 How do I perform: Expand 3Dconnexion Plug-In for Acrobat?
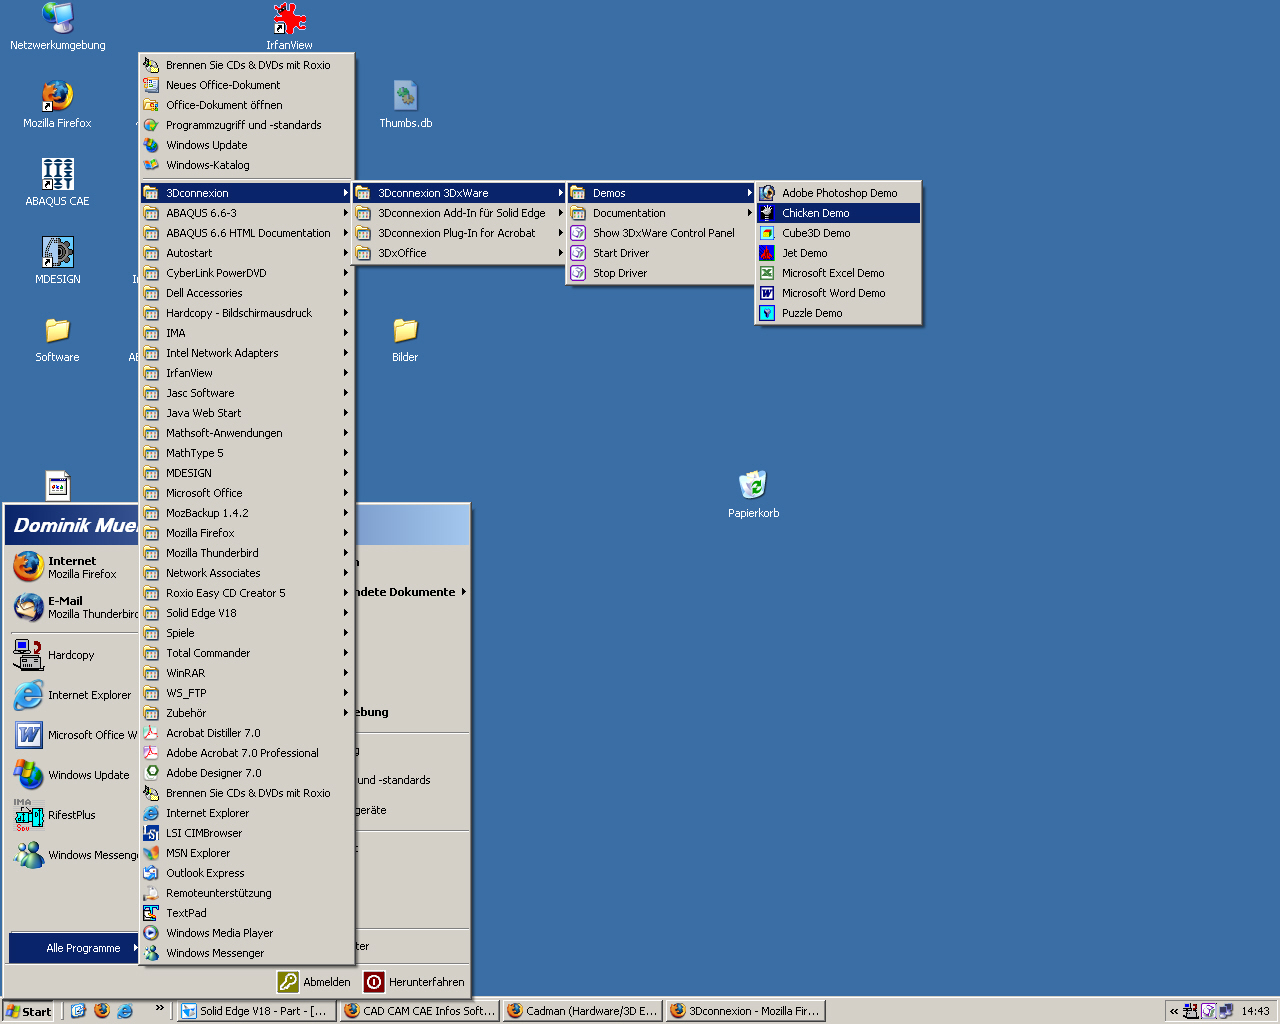(459, 233)
